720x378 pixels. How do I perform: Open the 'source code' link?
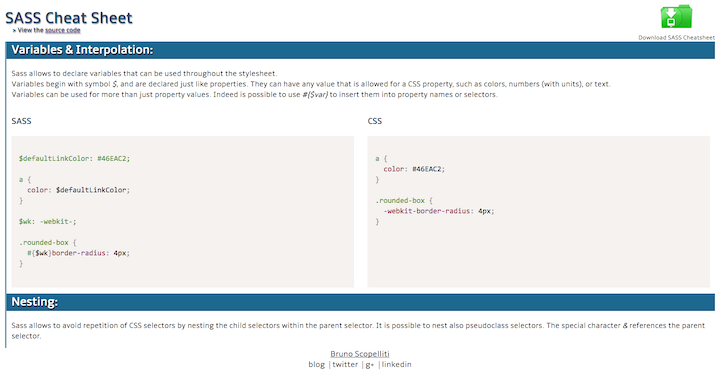click(62, 30)
